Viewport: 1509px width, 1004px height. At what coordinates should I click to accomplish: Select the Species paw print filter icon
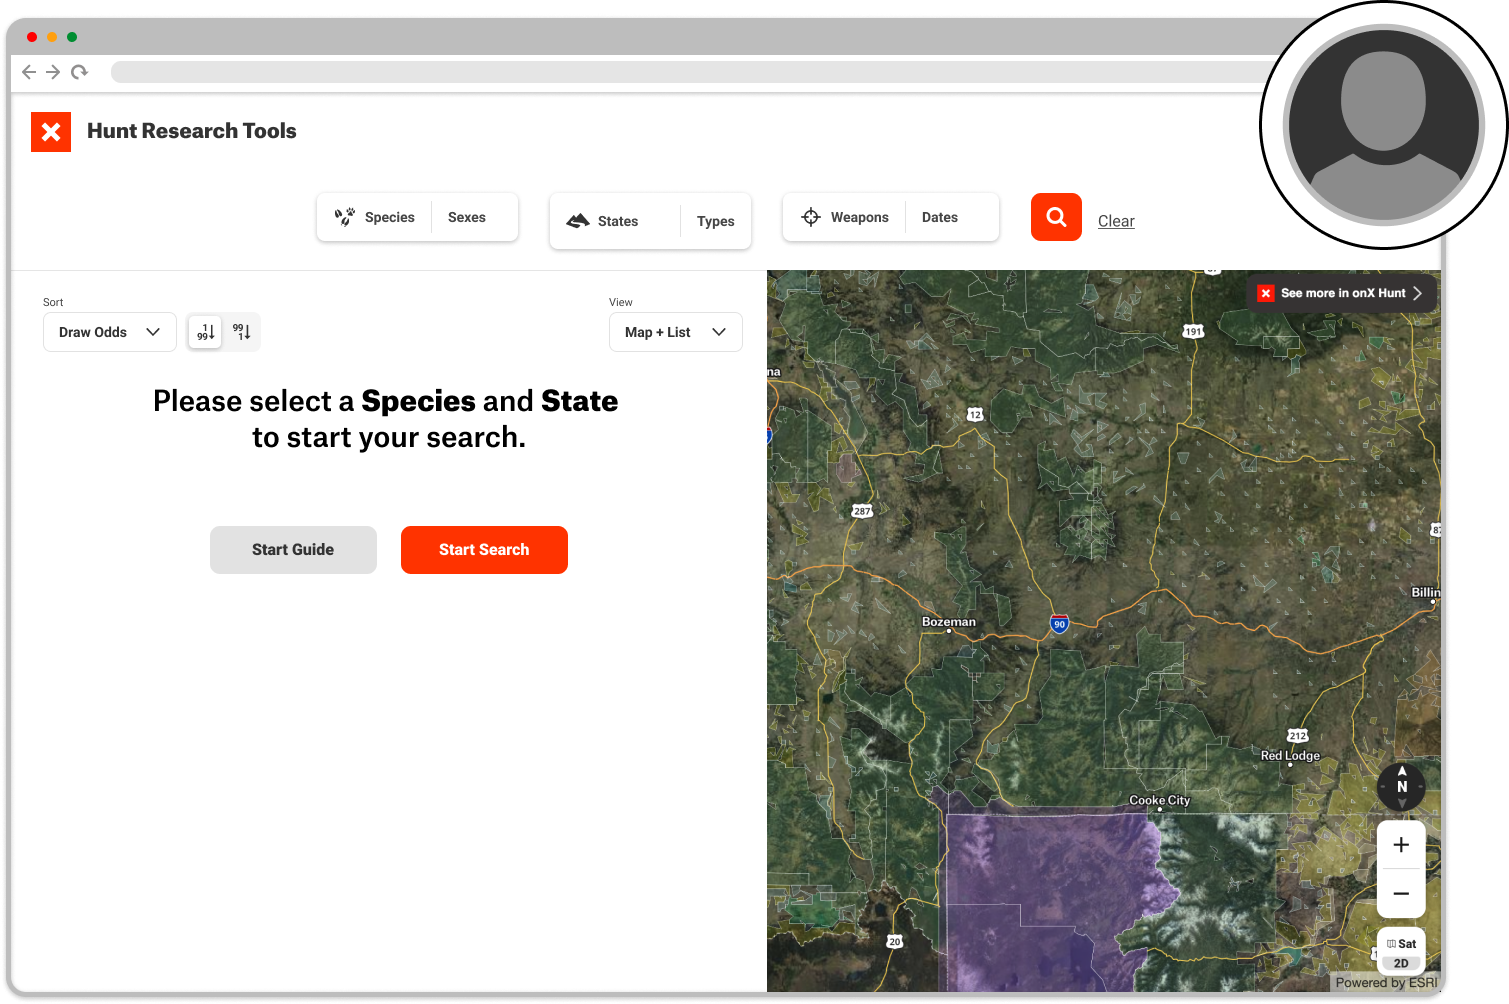345,217
